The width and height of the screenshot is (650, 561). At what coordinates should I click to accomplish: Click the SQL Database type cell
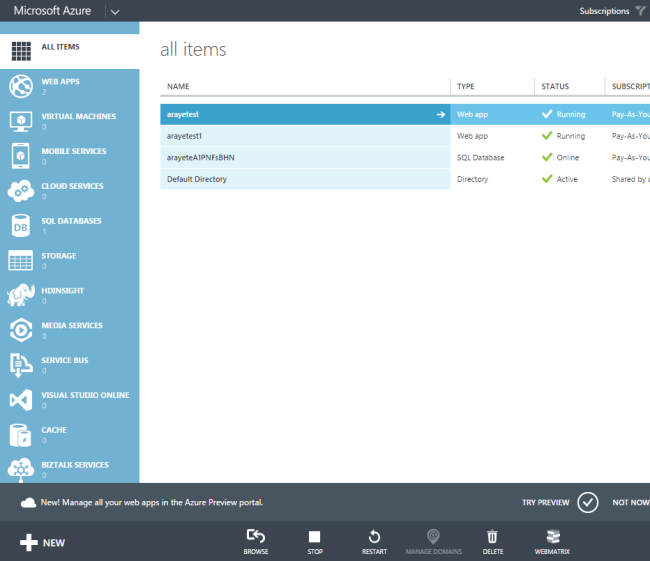pos(480,158)
